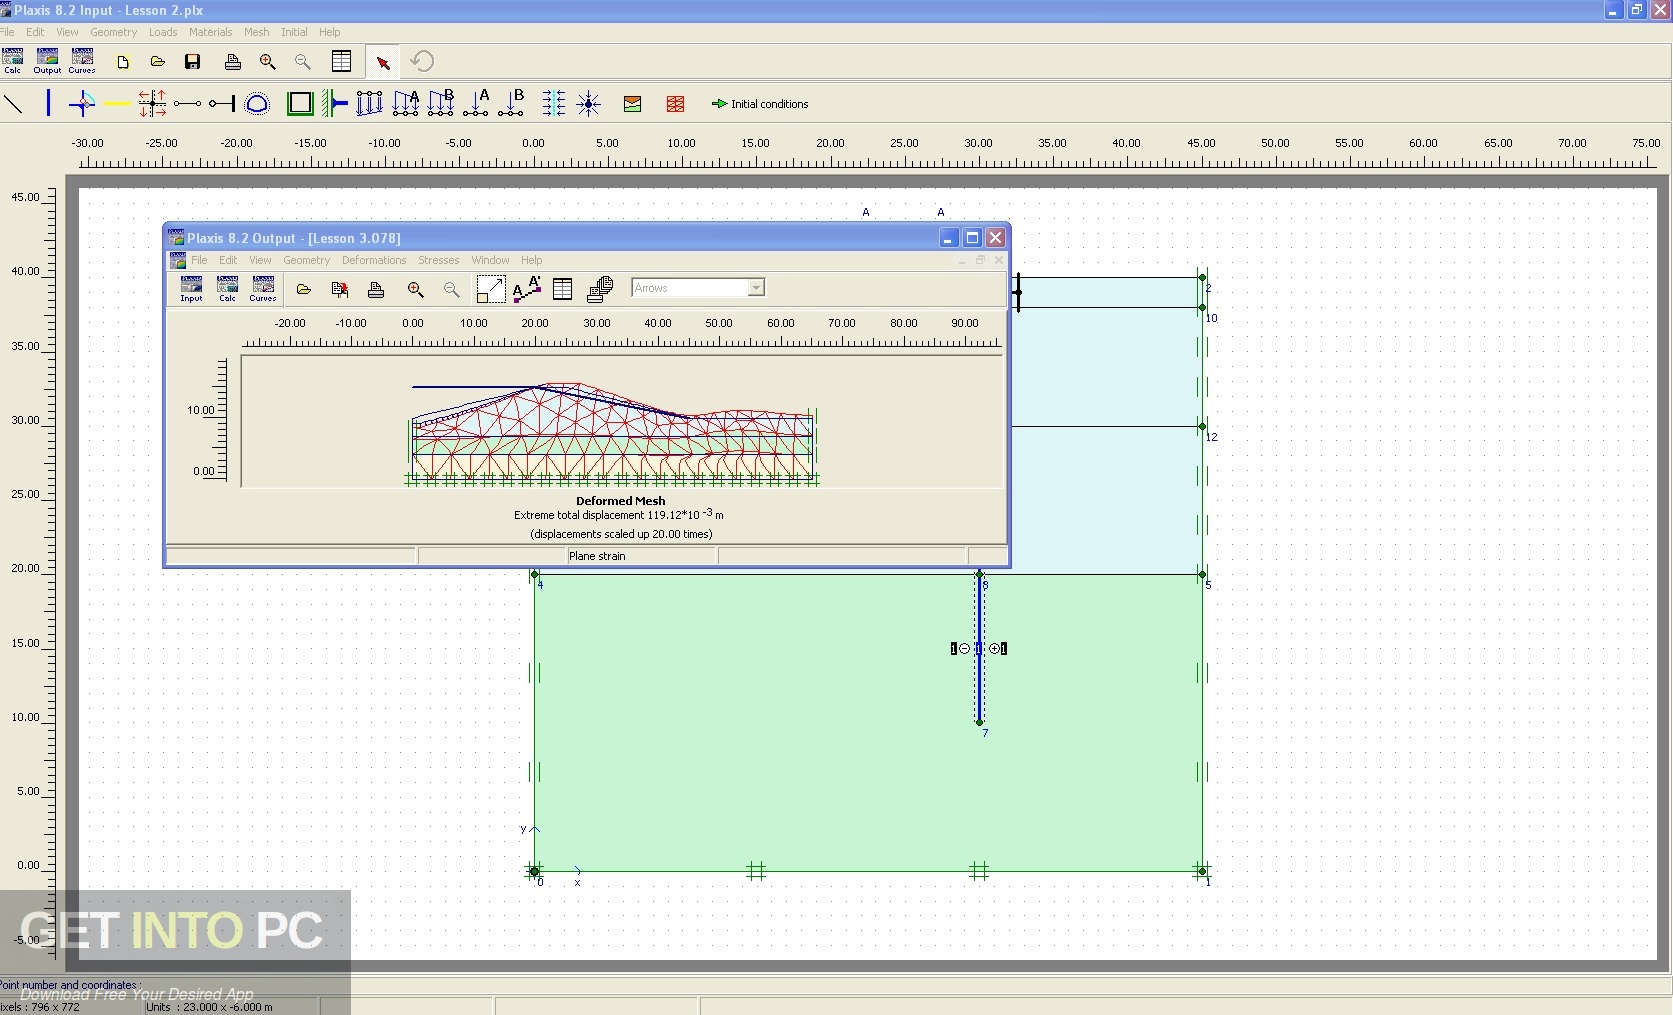Maximize the Plaxis Output window

click(972, 238)
